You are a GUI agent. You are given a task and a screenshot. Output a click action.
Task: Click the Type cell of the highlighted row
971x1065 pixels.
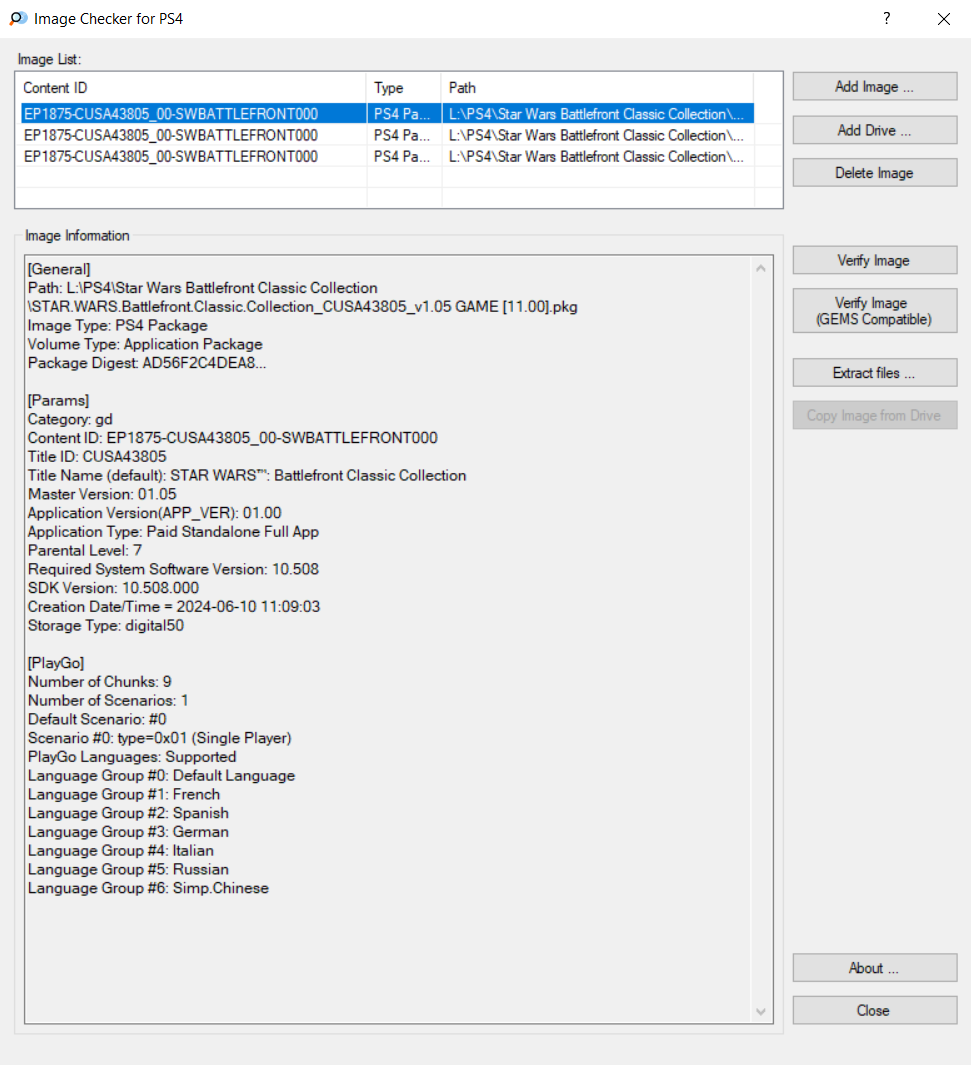click(404, 113)
